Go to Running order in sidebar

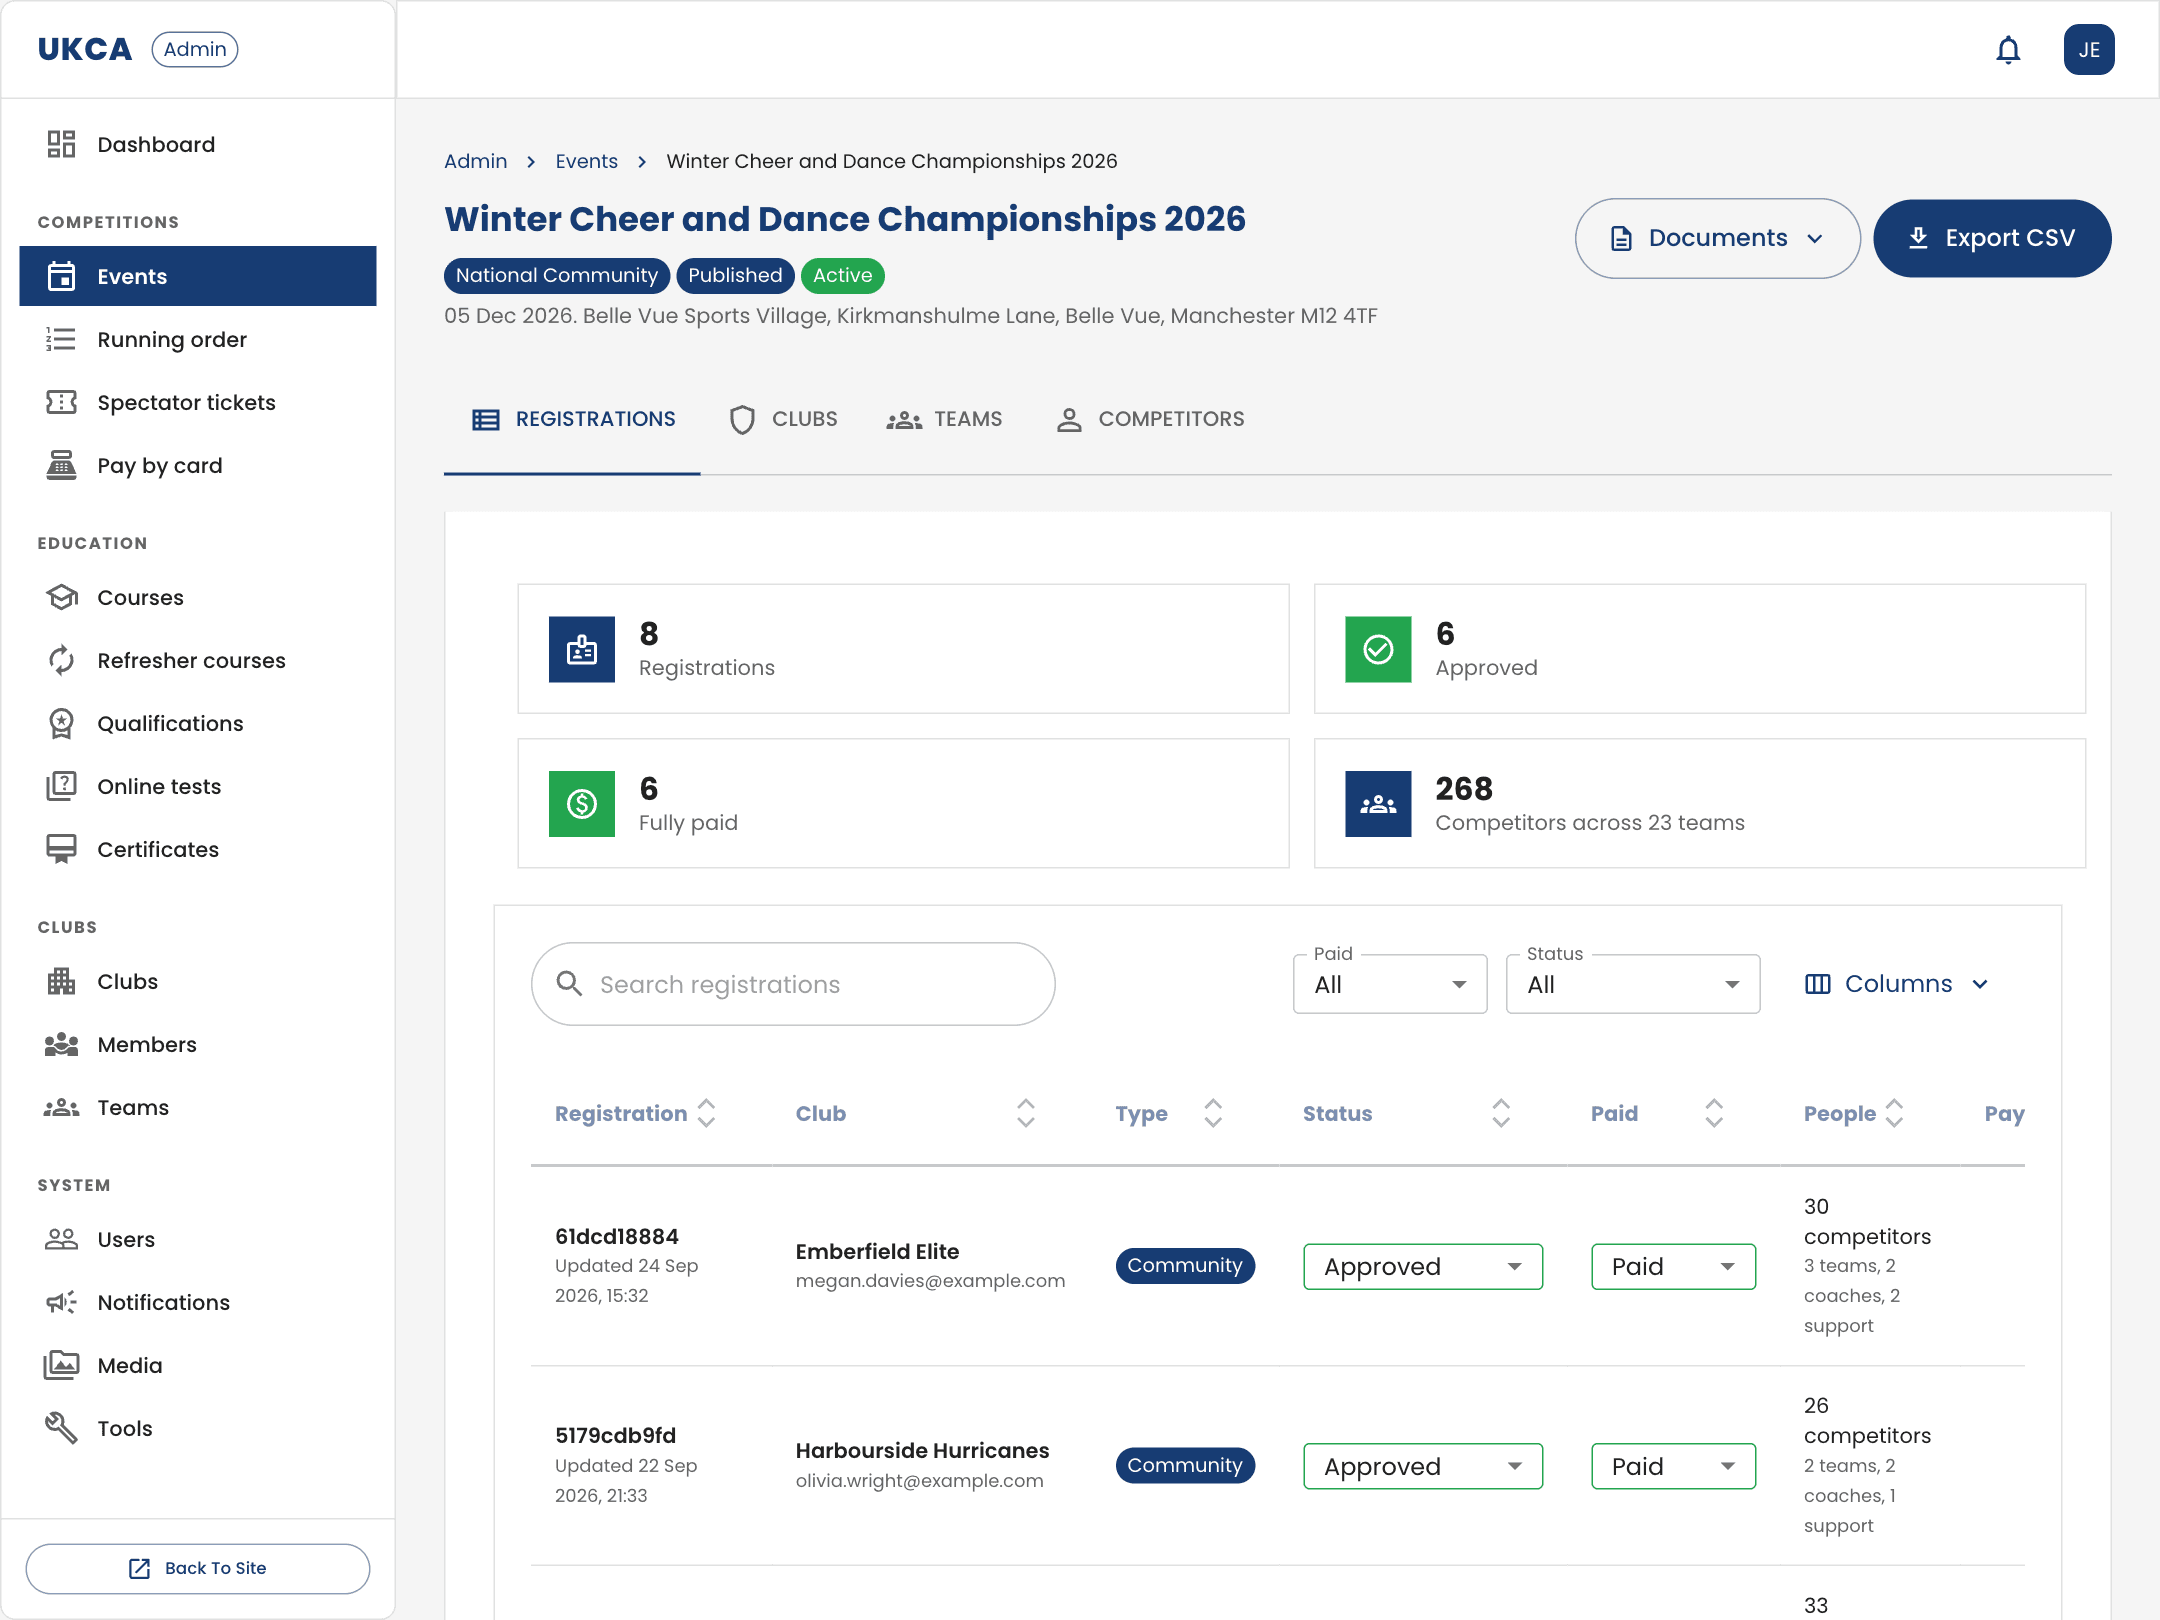coord(198,339)
